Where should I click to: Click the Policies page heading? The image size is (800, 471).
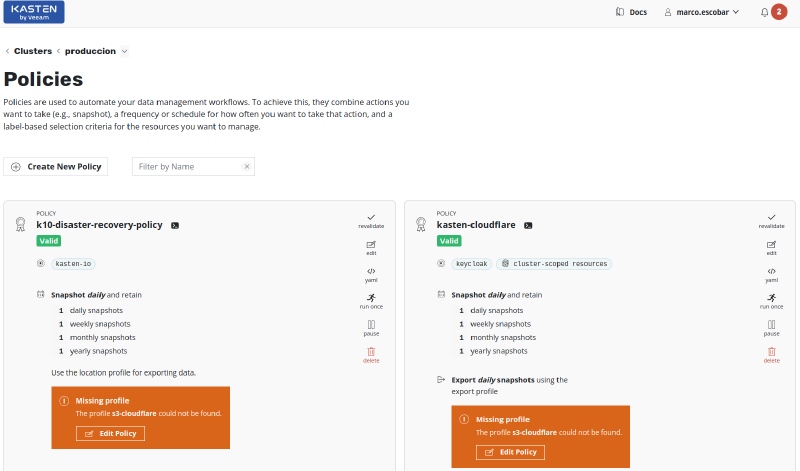pyautogui.click(x=43, y=79)
